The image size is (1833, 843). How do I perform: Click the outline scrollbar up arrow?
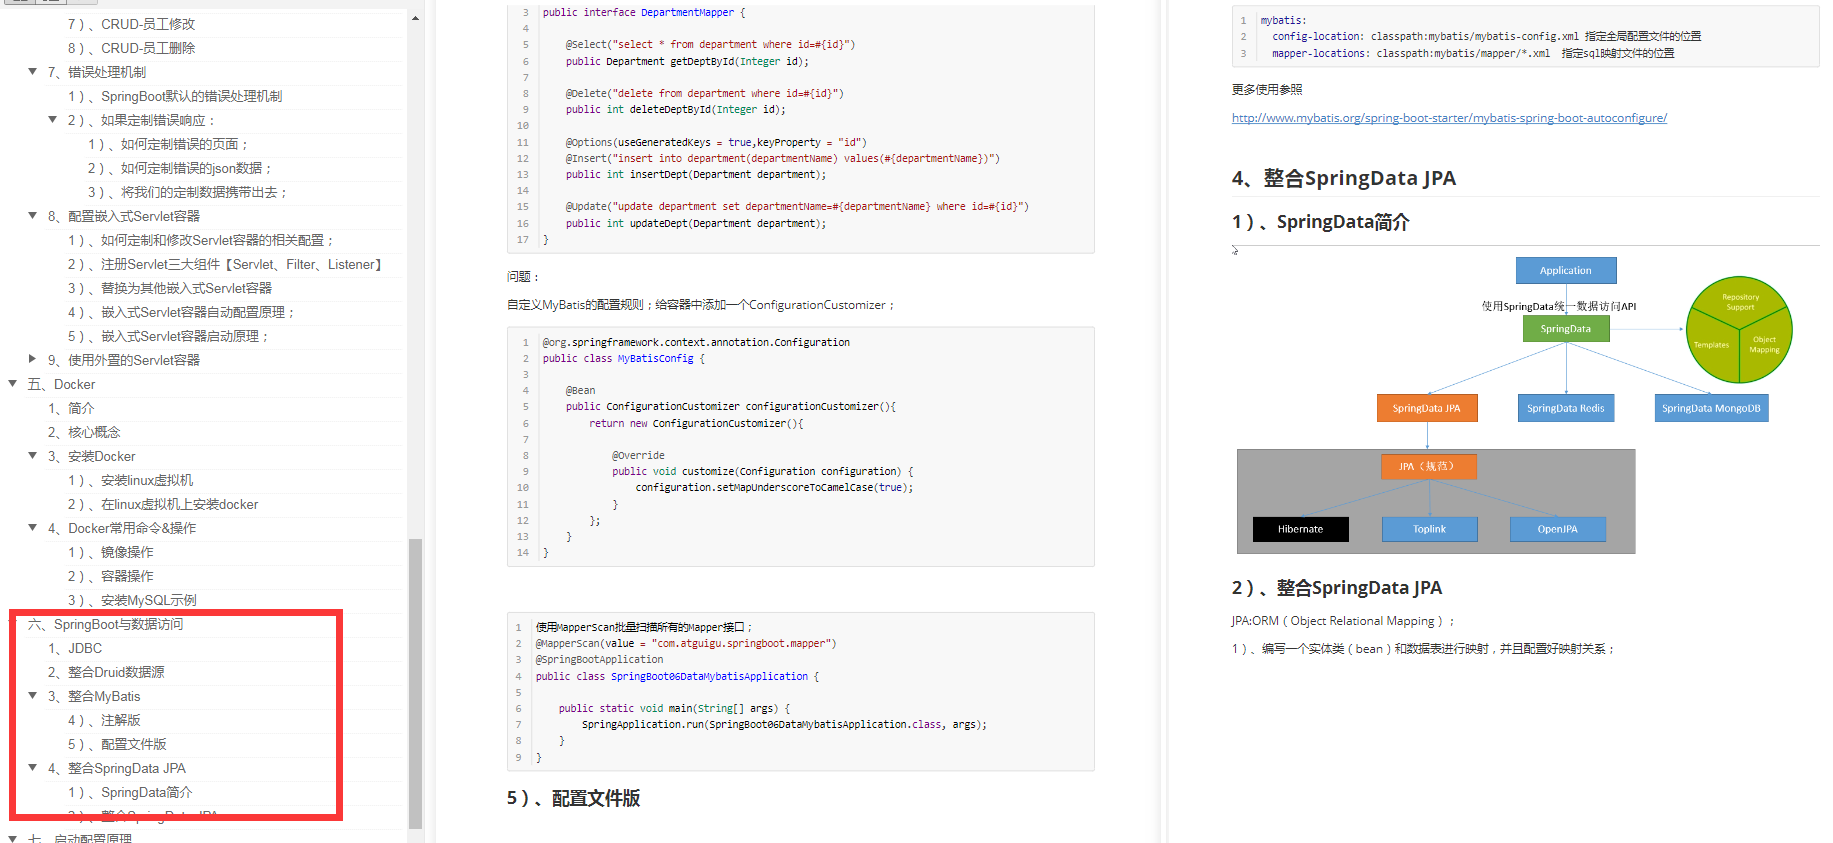[x=415, y=18]
